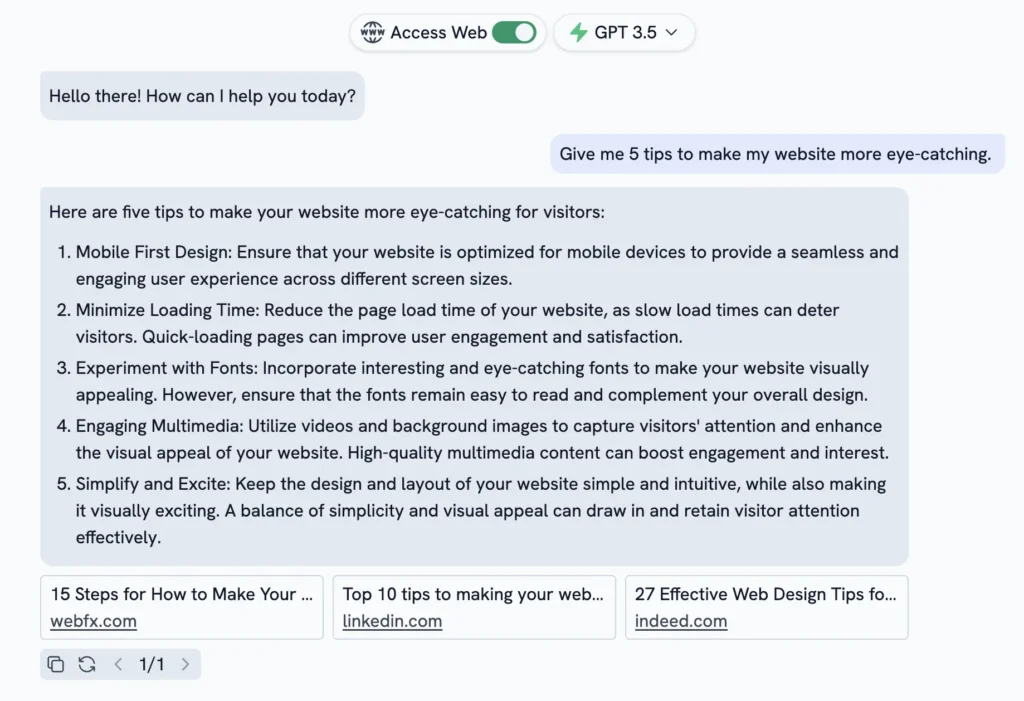The width and height of the screenshot is (1024, 701).
Task: Click the copy icon below the chat
Action: coord(56,664)
